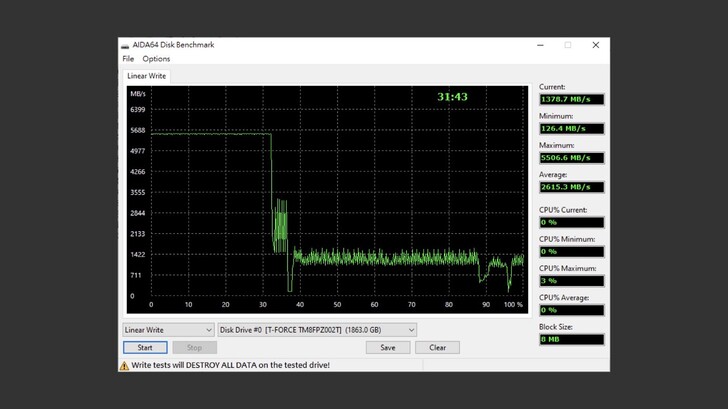Open the File menu
Screen dimensions: 728x409
click(128, 59)
